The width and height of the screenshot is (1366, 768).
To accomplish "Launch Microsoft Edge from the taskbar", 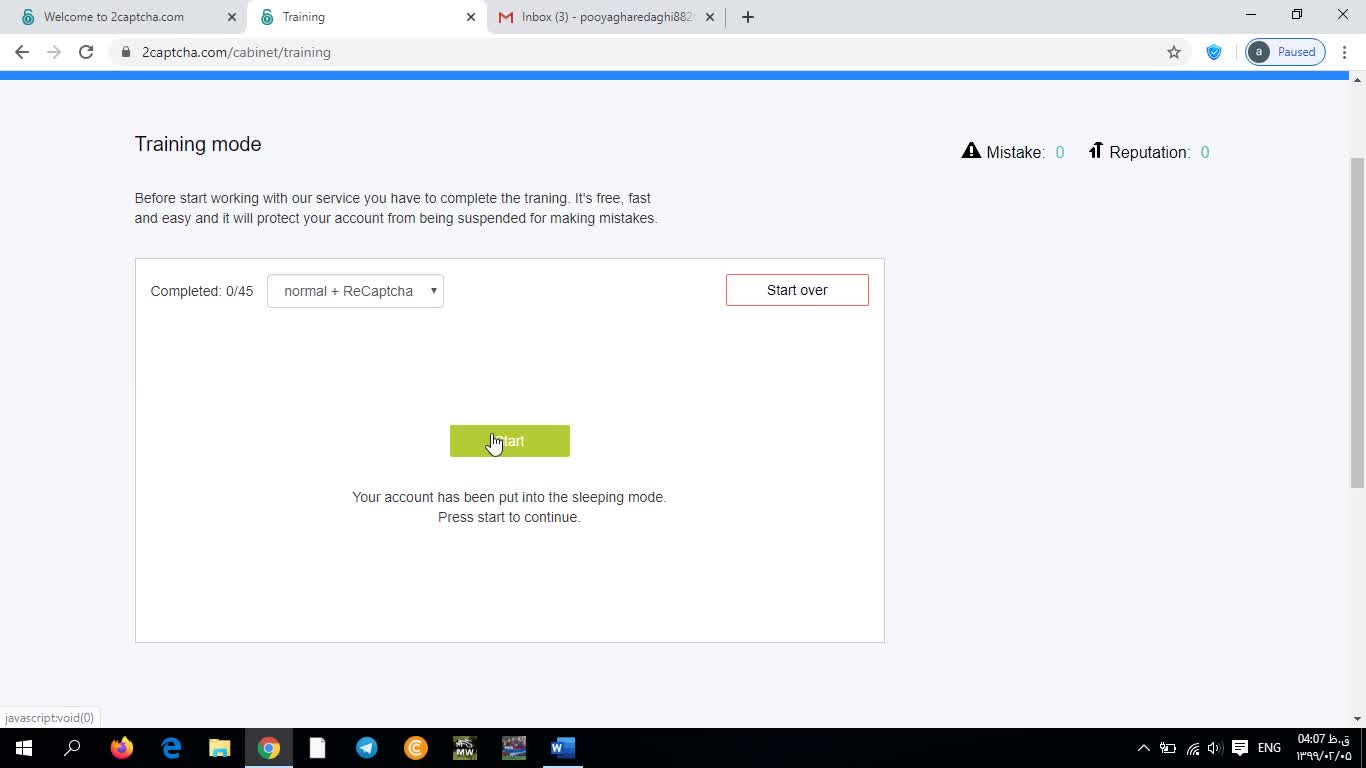I will 171,748.
